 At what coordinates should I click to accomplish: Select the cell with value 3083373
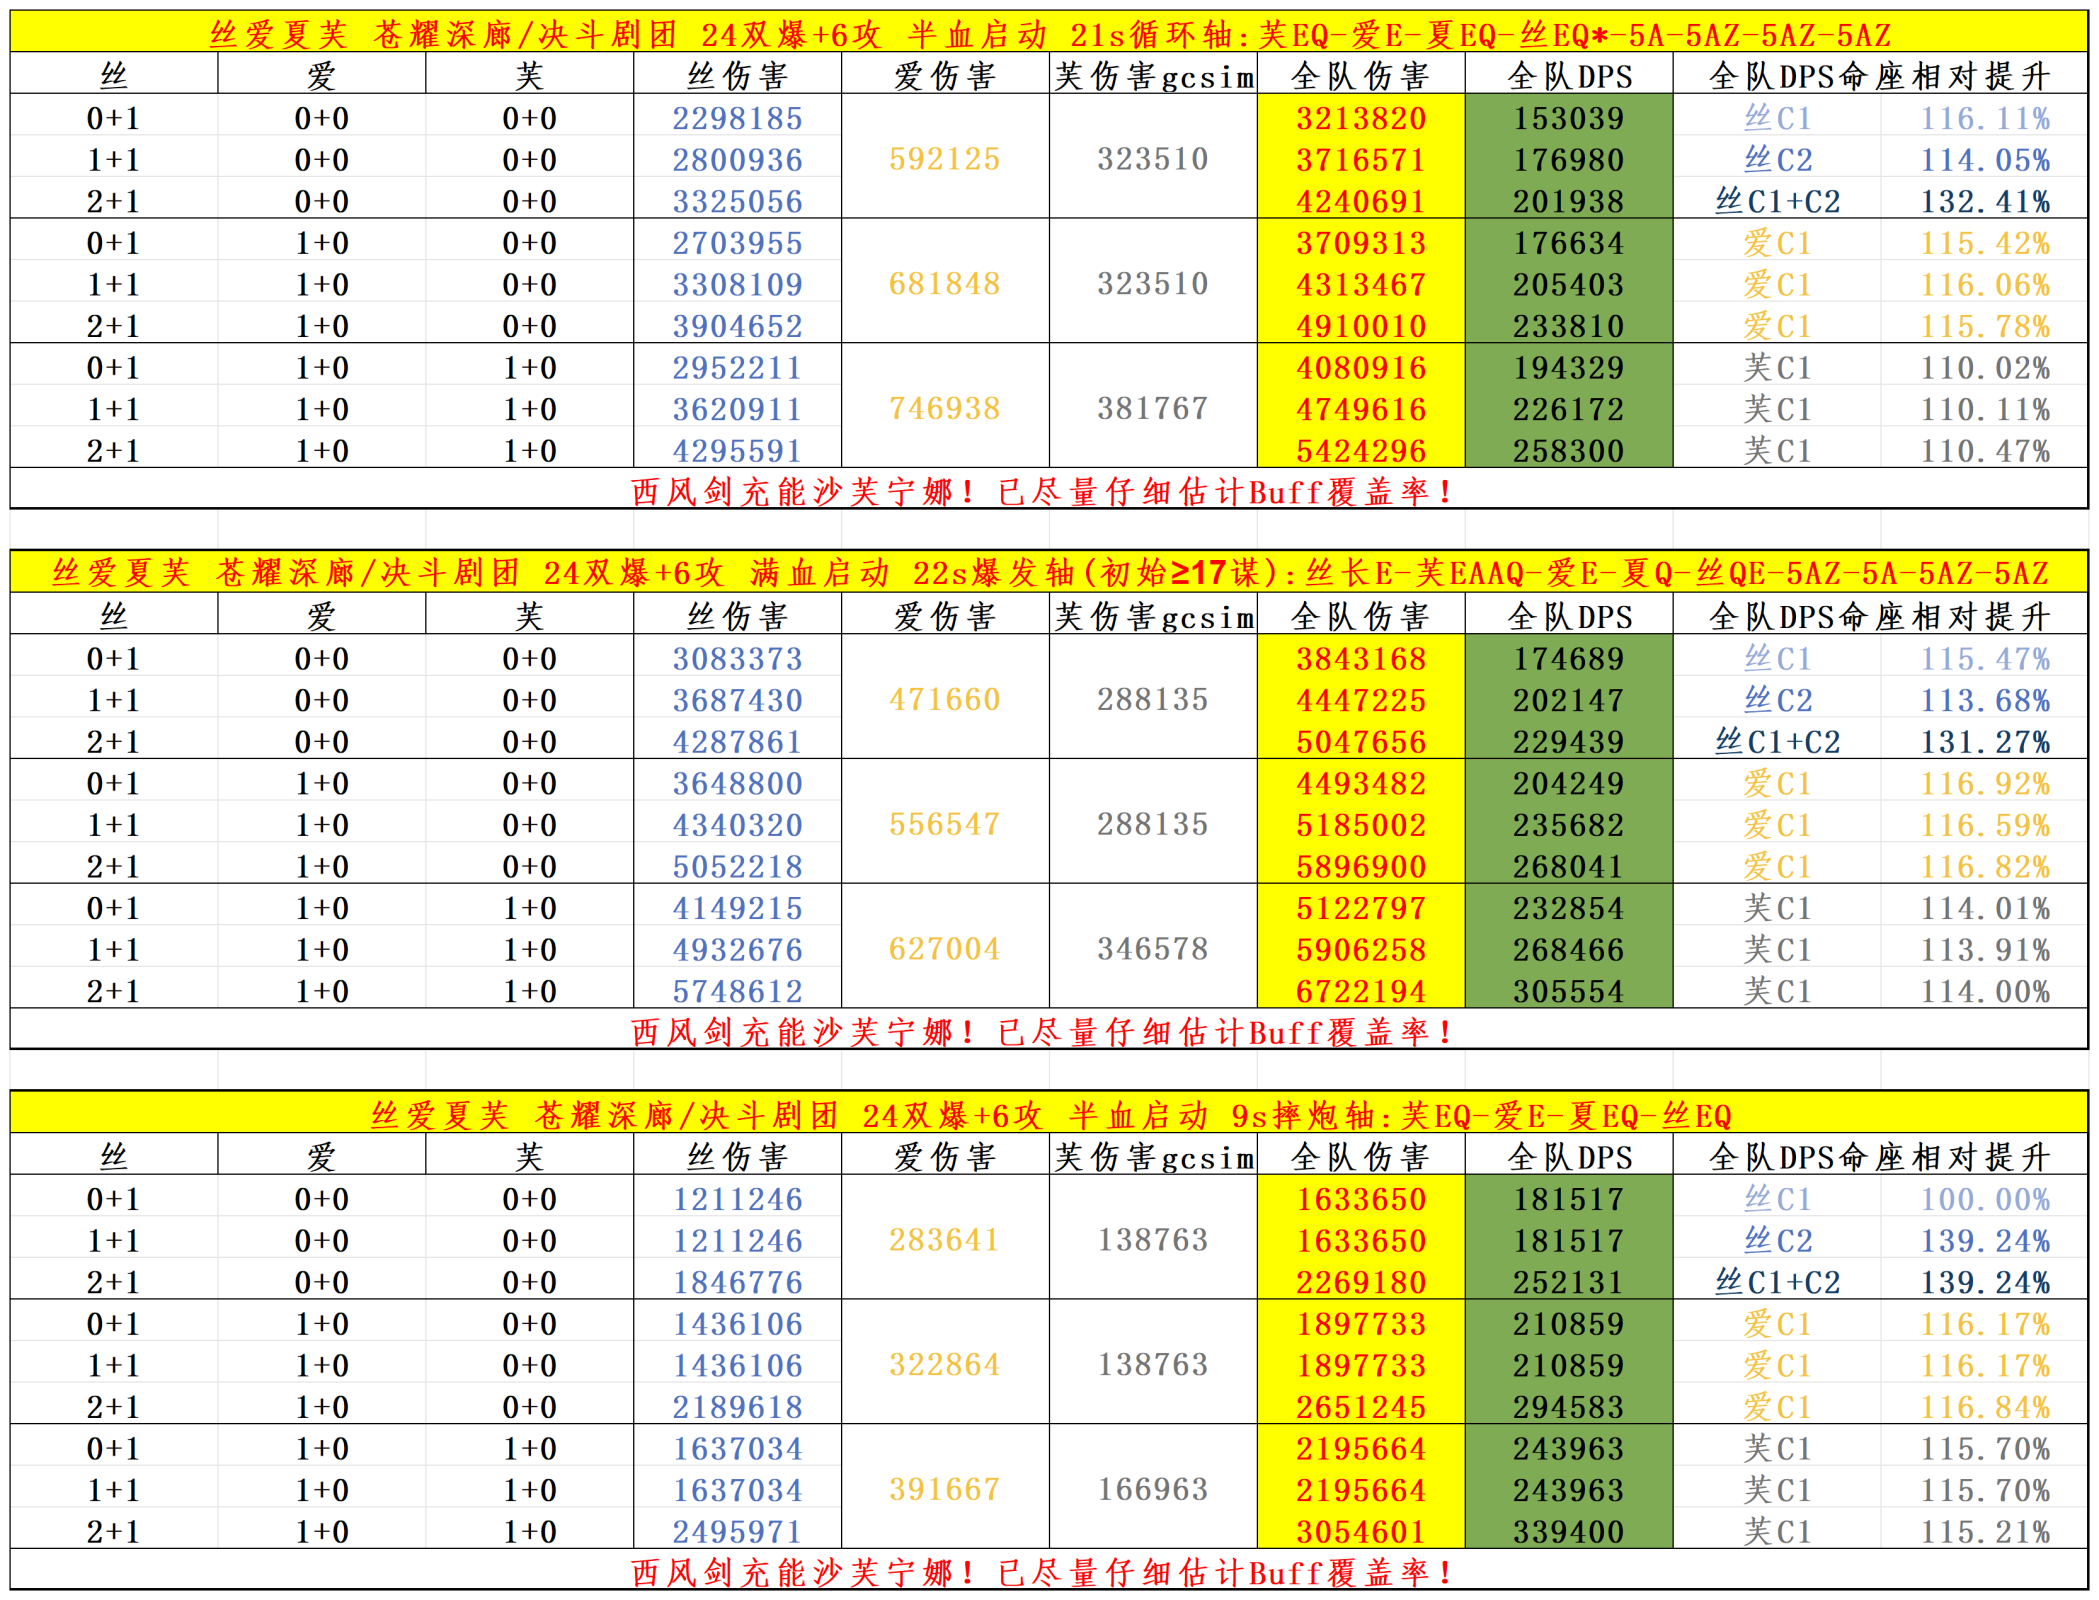click(x=737, y=659)
